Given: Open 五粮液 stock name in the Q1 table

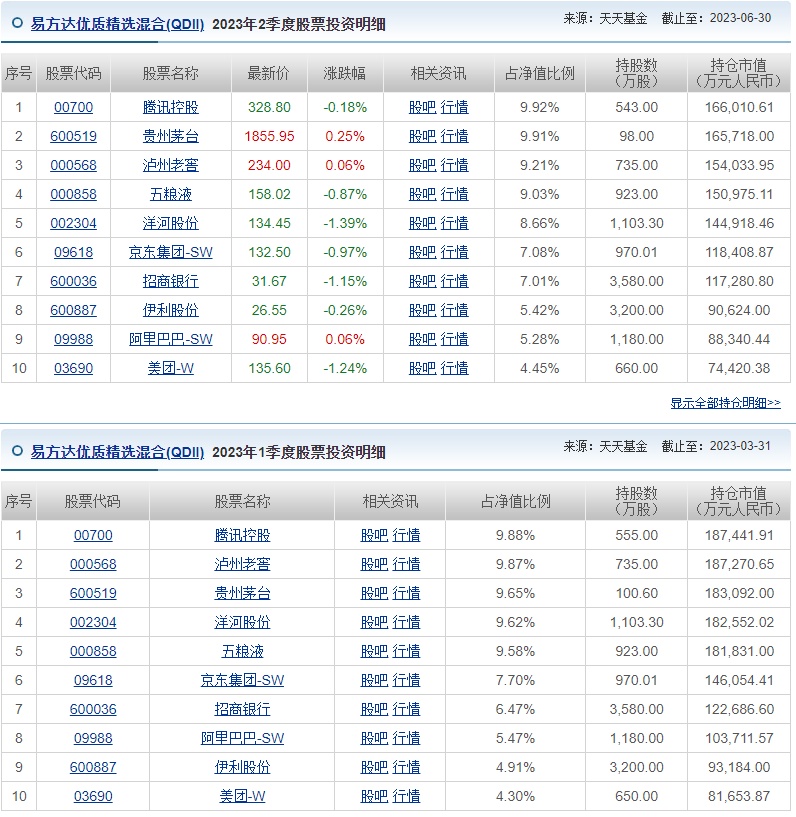Looking at the screenshot, I should (243, 651).
